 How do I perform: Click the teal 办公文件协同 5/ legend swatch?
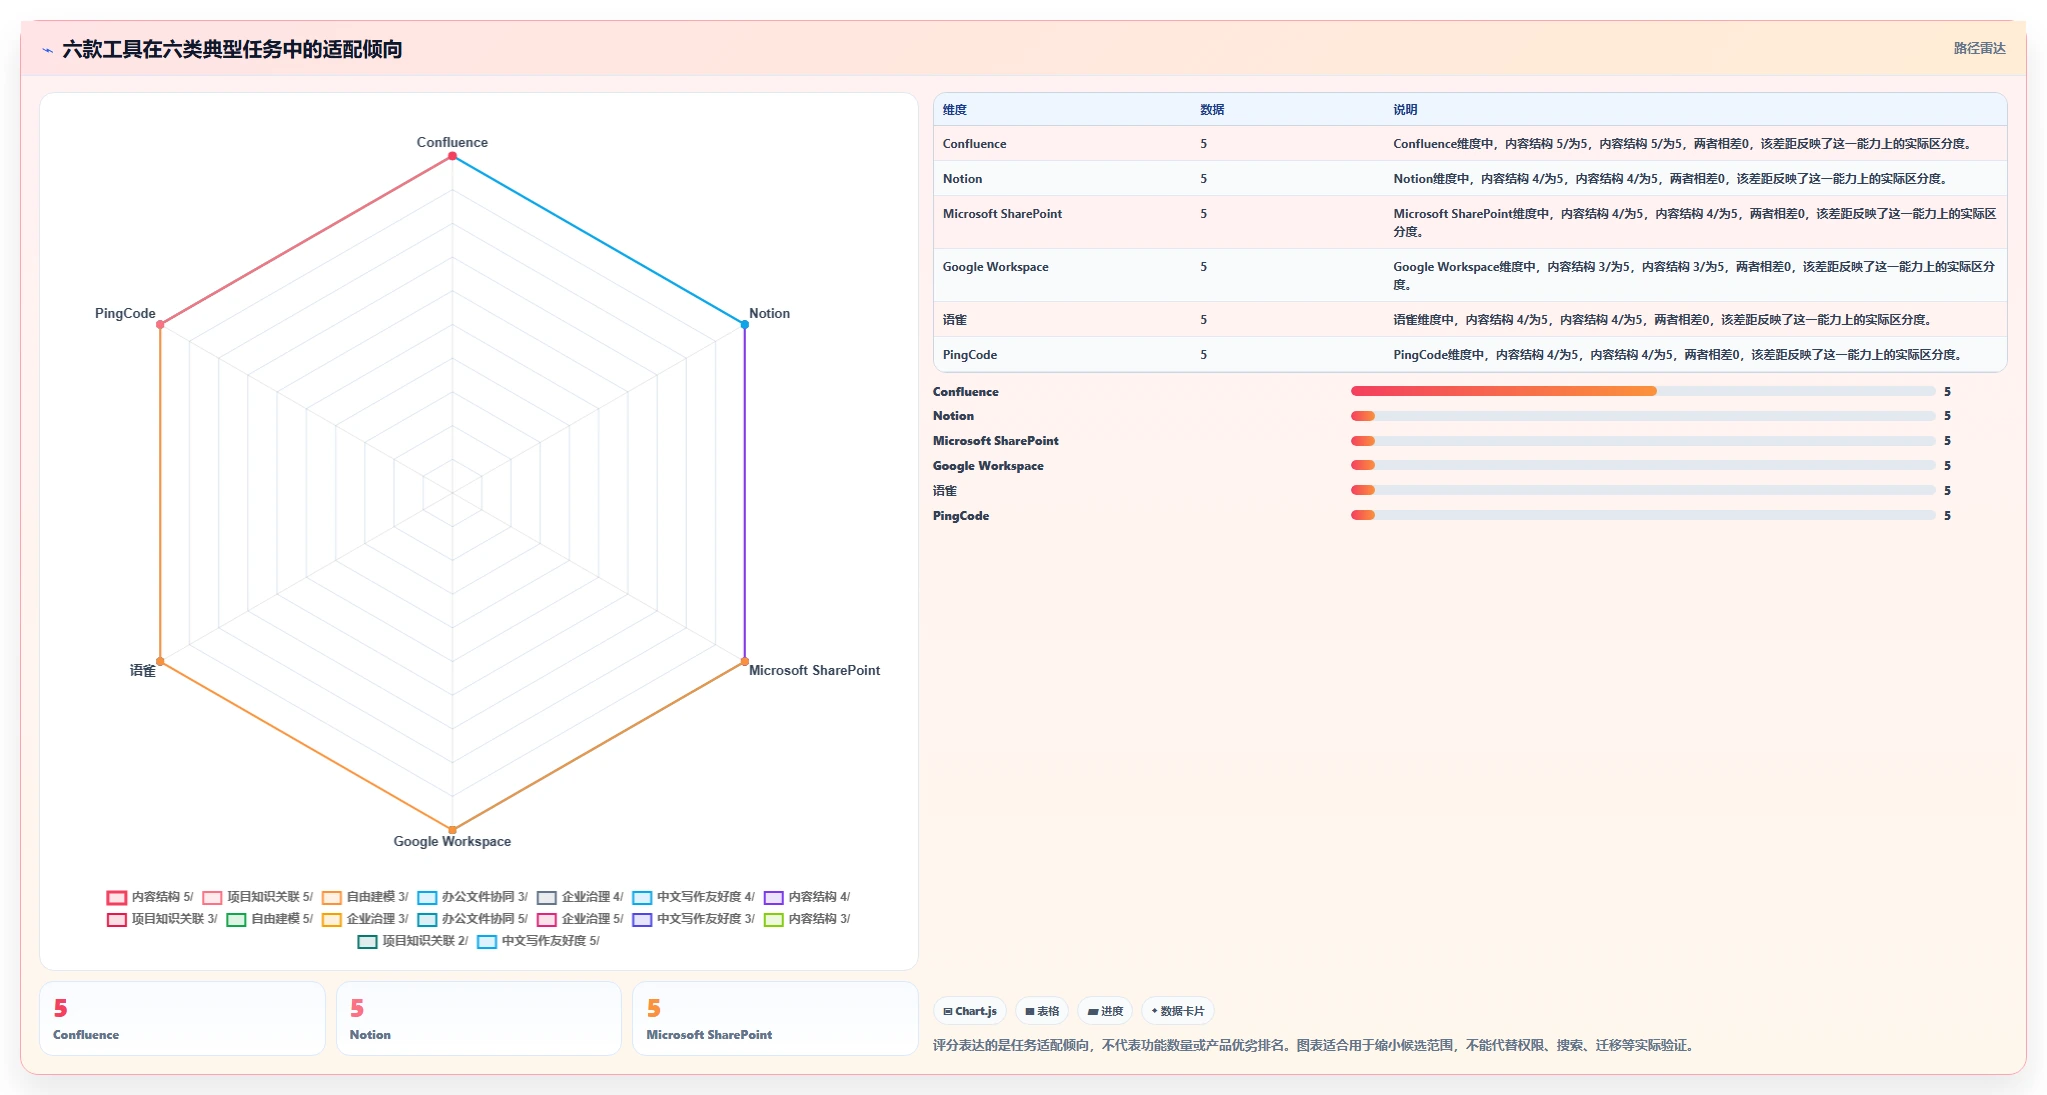pyautogui.click(x=427, y=920)
